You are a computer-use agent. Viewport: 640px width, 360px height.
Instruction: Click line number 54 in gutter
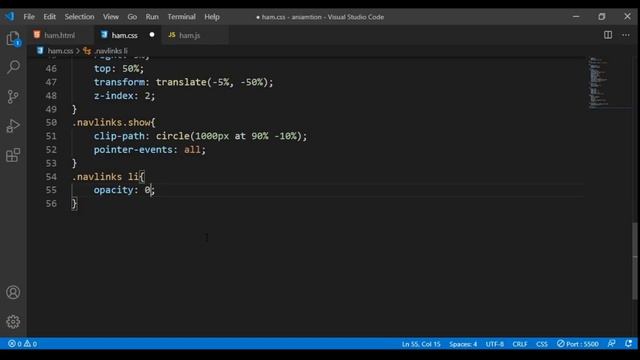[51, 177]
